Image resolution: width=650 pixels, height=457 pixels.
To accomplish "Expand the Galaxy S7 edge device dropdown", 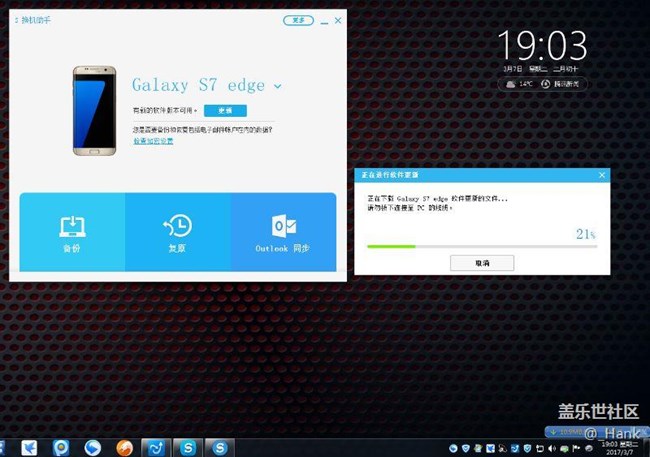I will 277,87.
